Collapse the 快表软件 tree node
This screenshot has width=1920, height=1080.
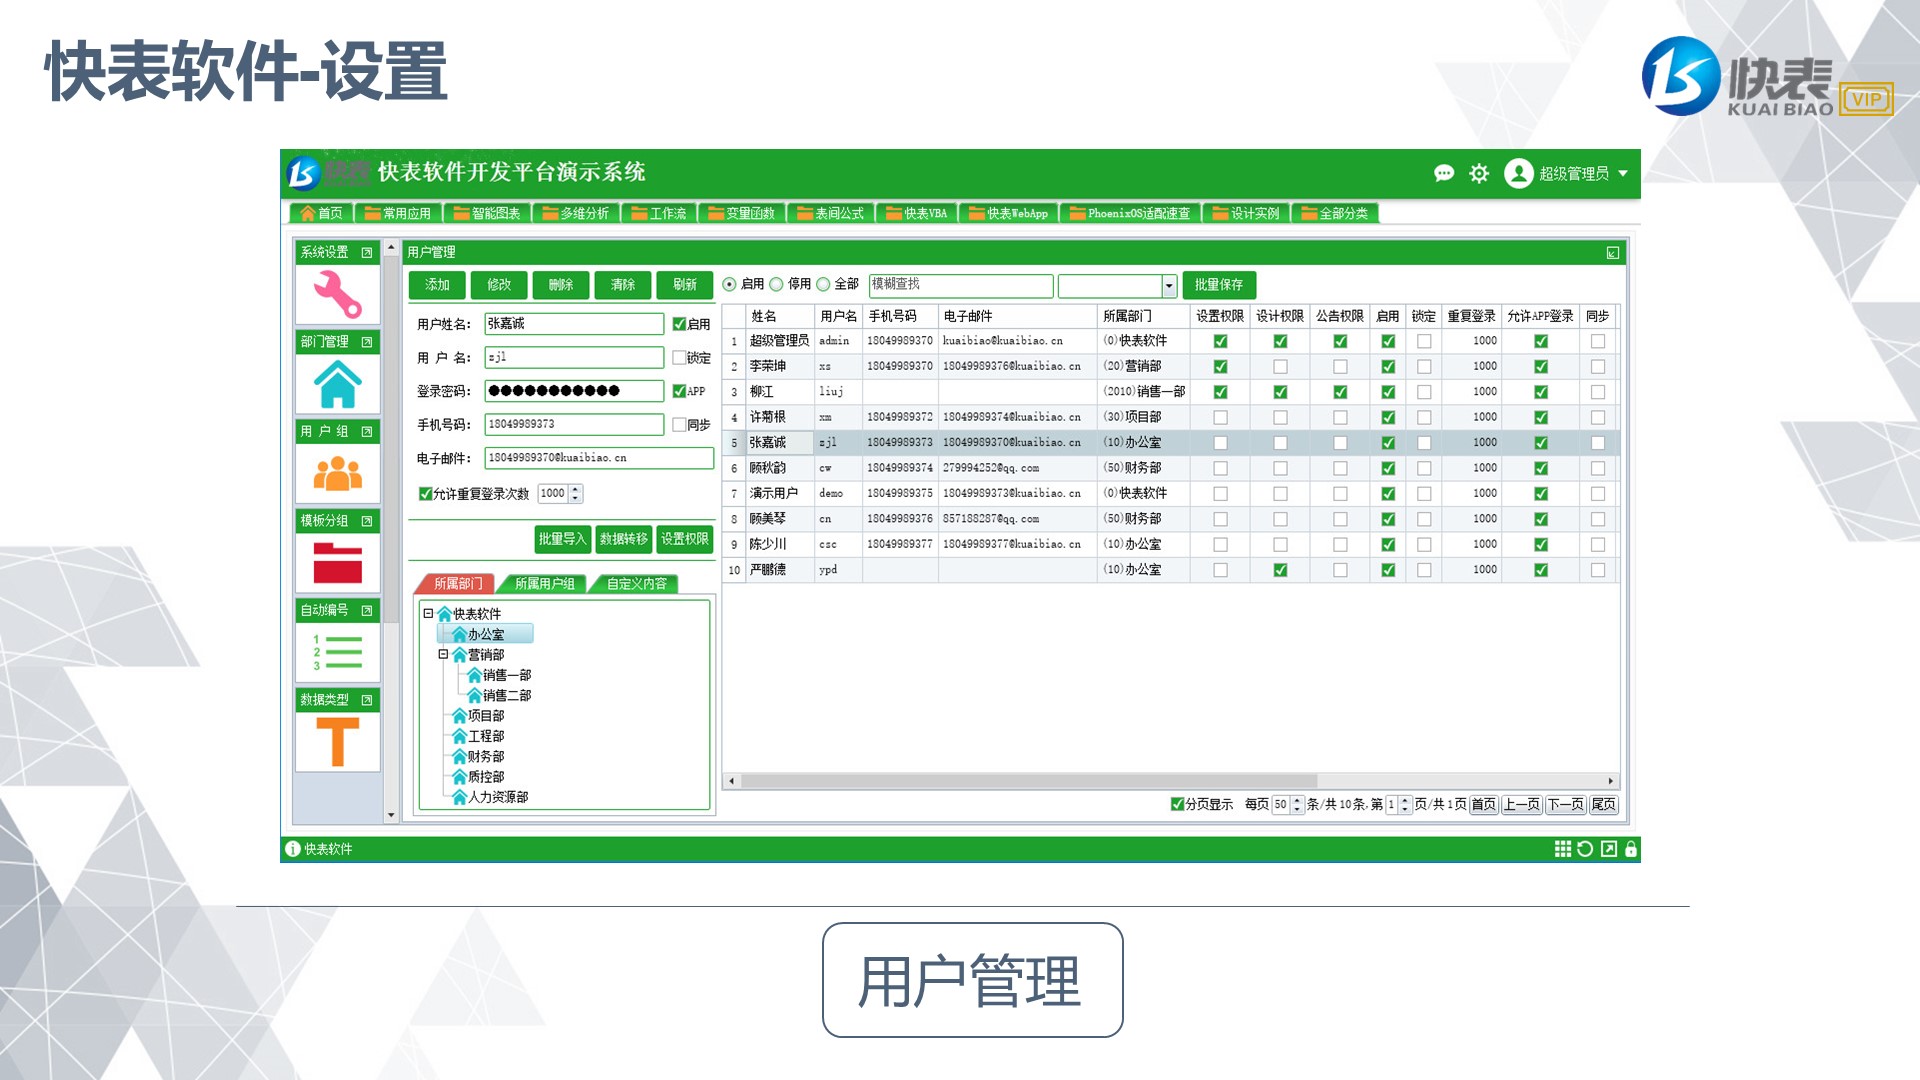click(x=428, y=614)
